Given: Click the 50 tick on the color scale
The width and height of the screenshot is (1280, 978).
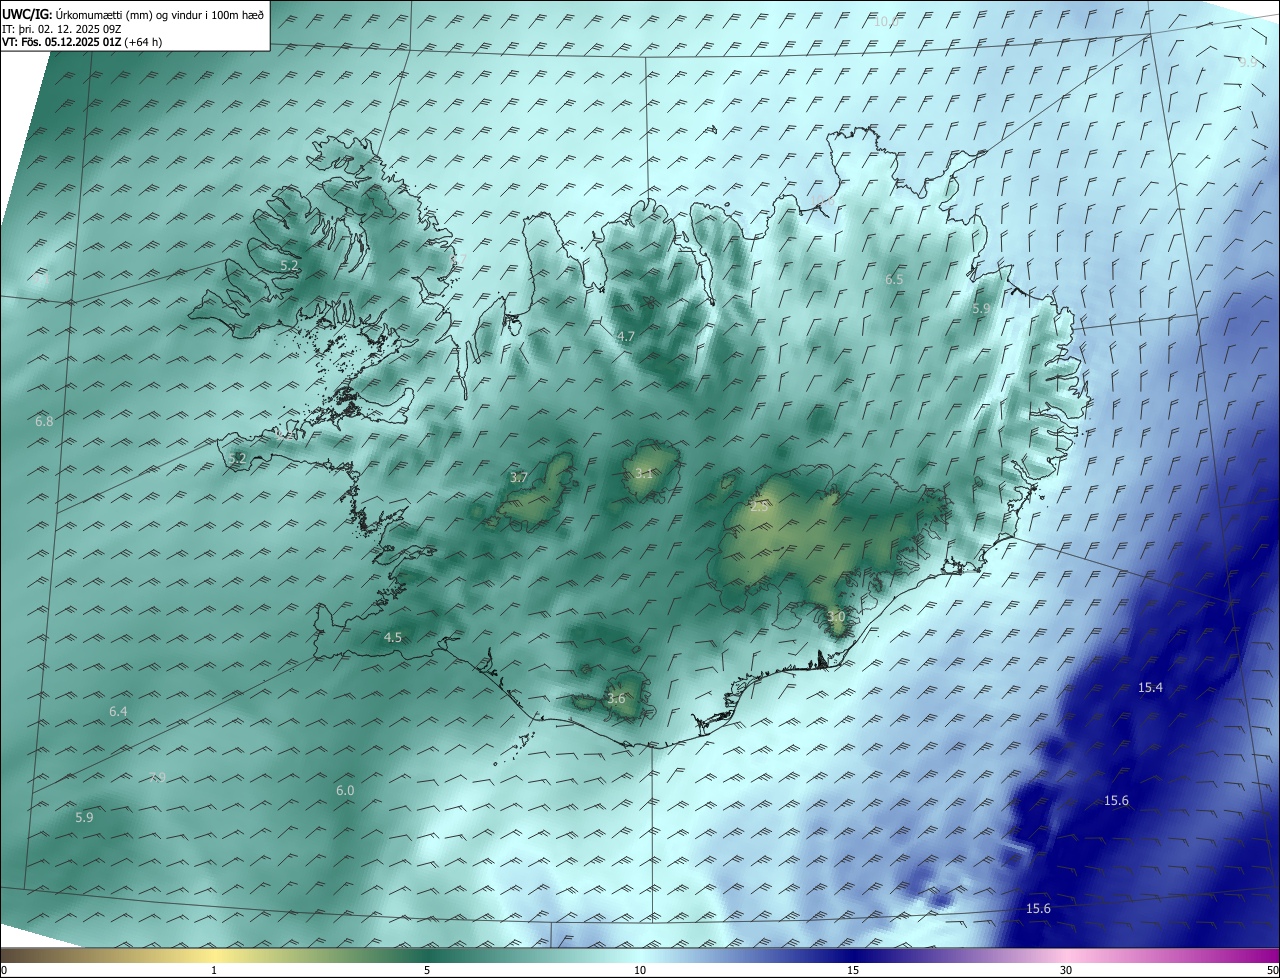Looking at the screenshot, I should point(1272,970).
